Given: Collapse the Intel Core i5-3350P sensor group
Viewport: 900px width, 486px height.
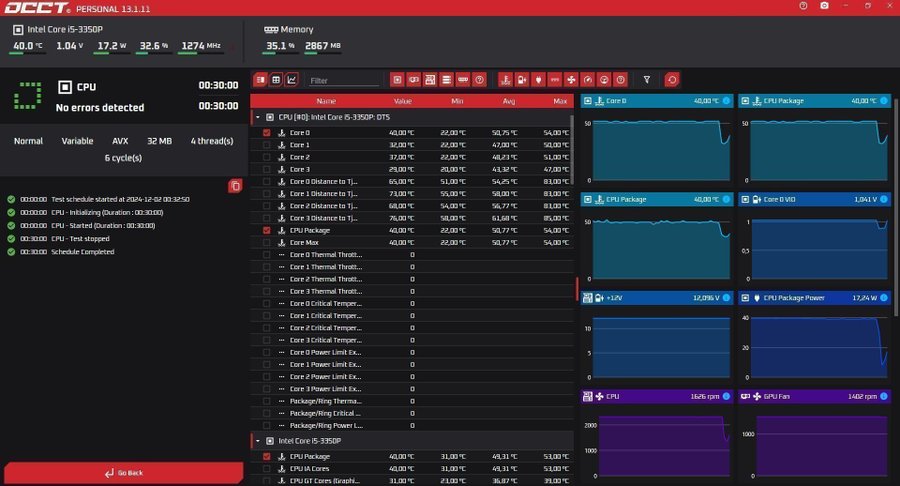Looking at the screenshot, I should [x=258, y=440].
